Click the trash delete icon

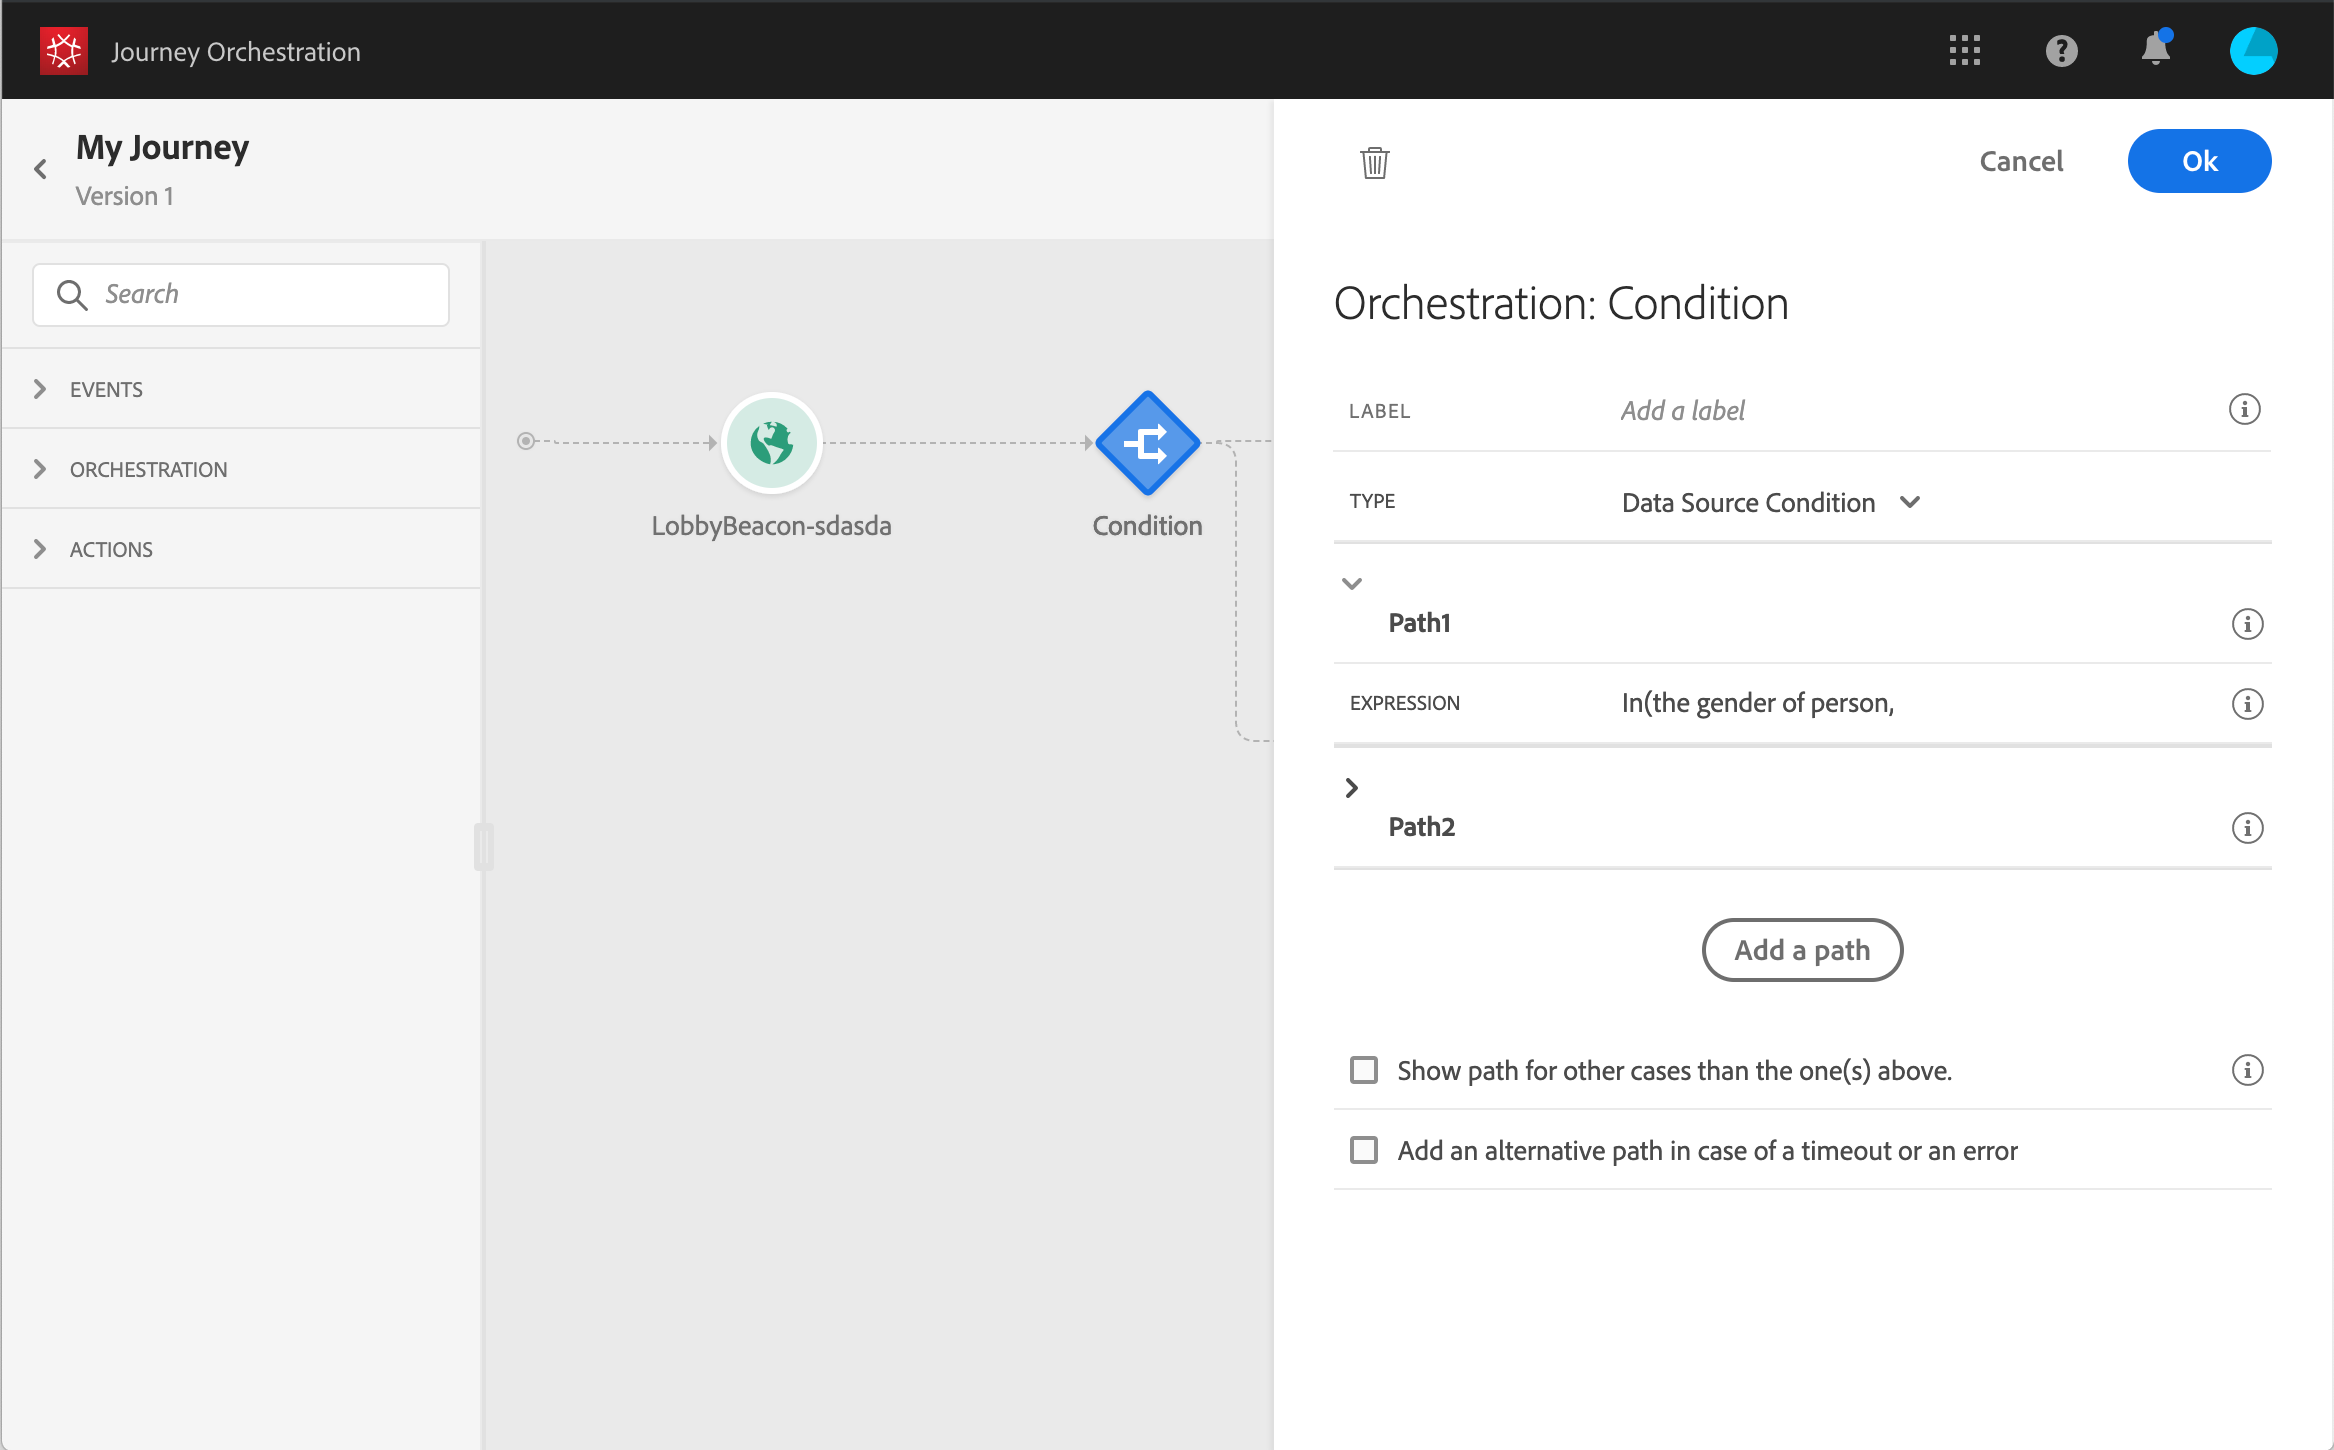[x=1375, y=162]
